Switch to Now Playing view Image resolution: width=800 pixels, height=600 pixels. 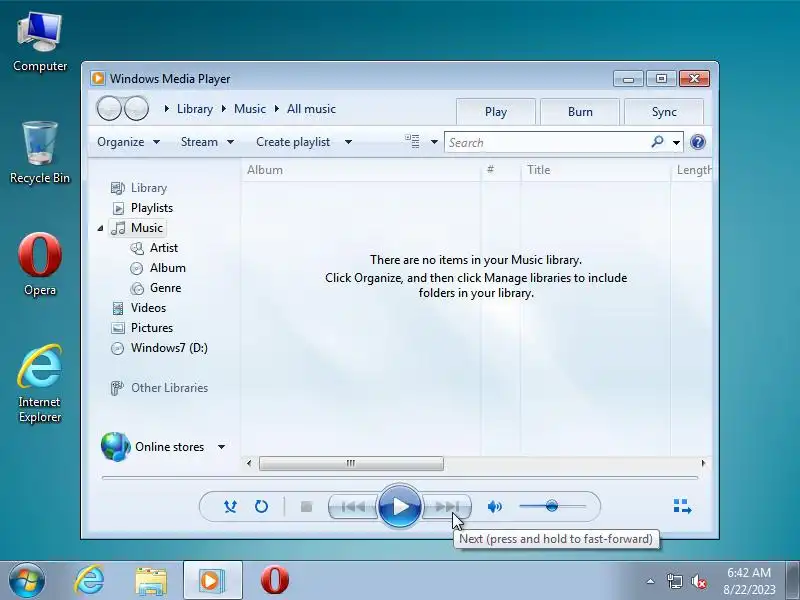click(682, 507)
